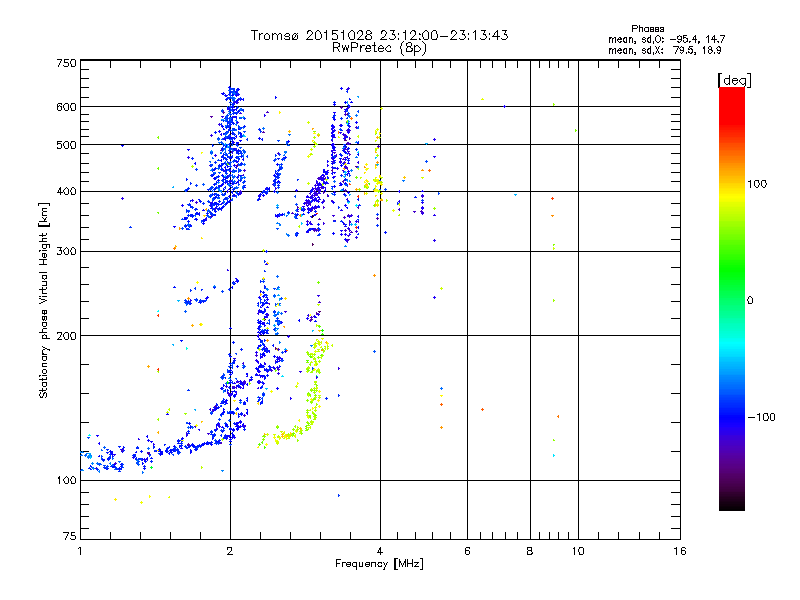Click the colorbar '-100' tick label
Image resolution: width=800 pixels, height=600 pixels.
coord(761,417)
